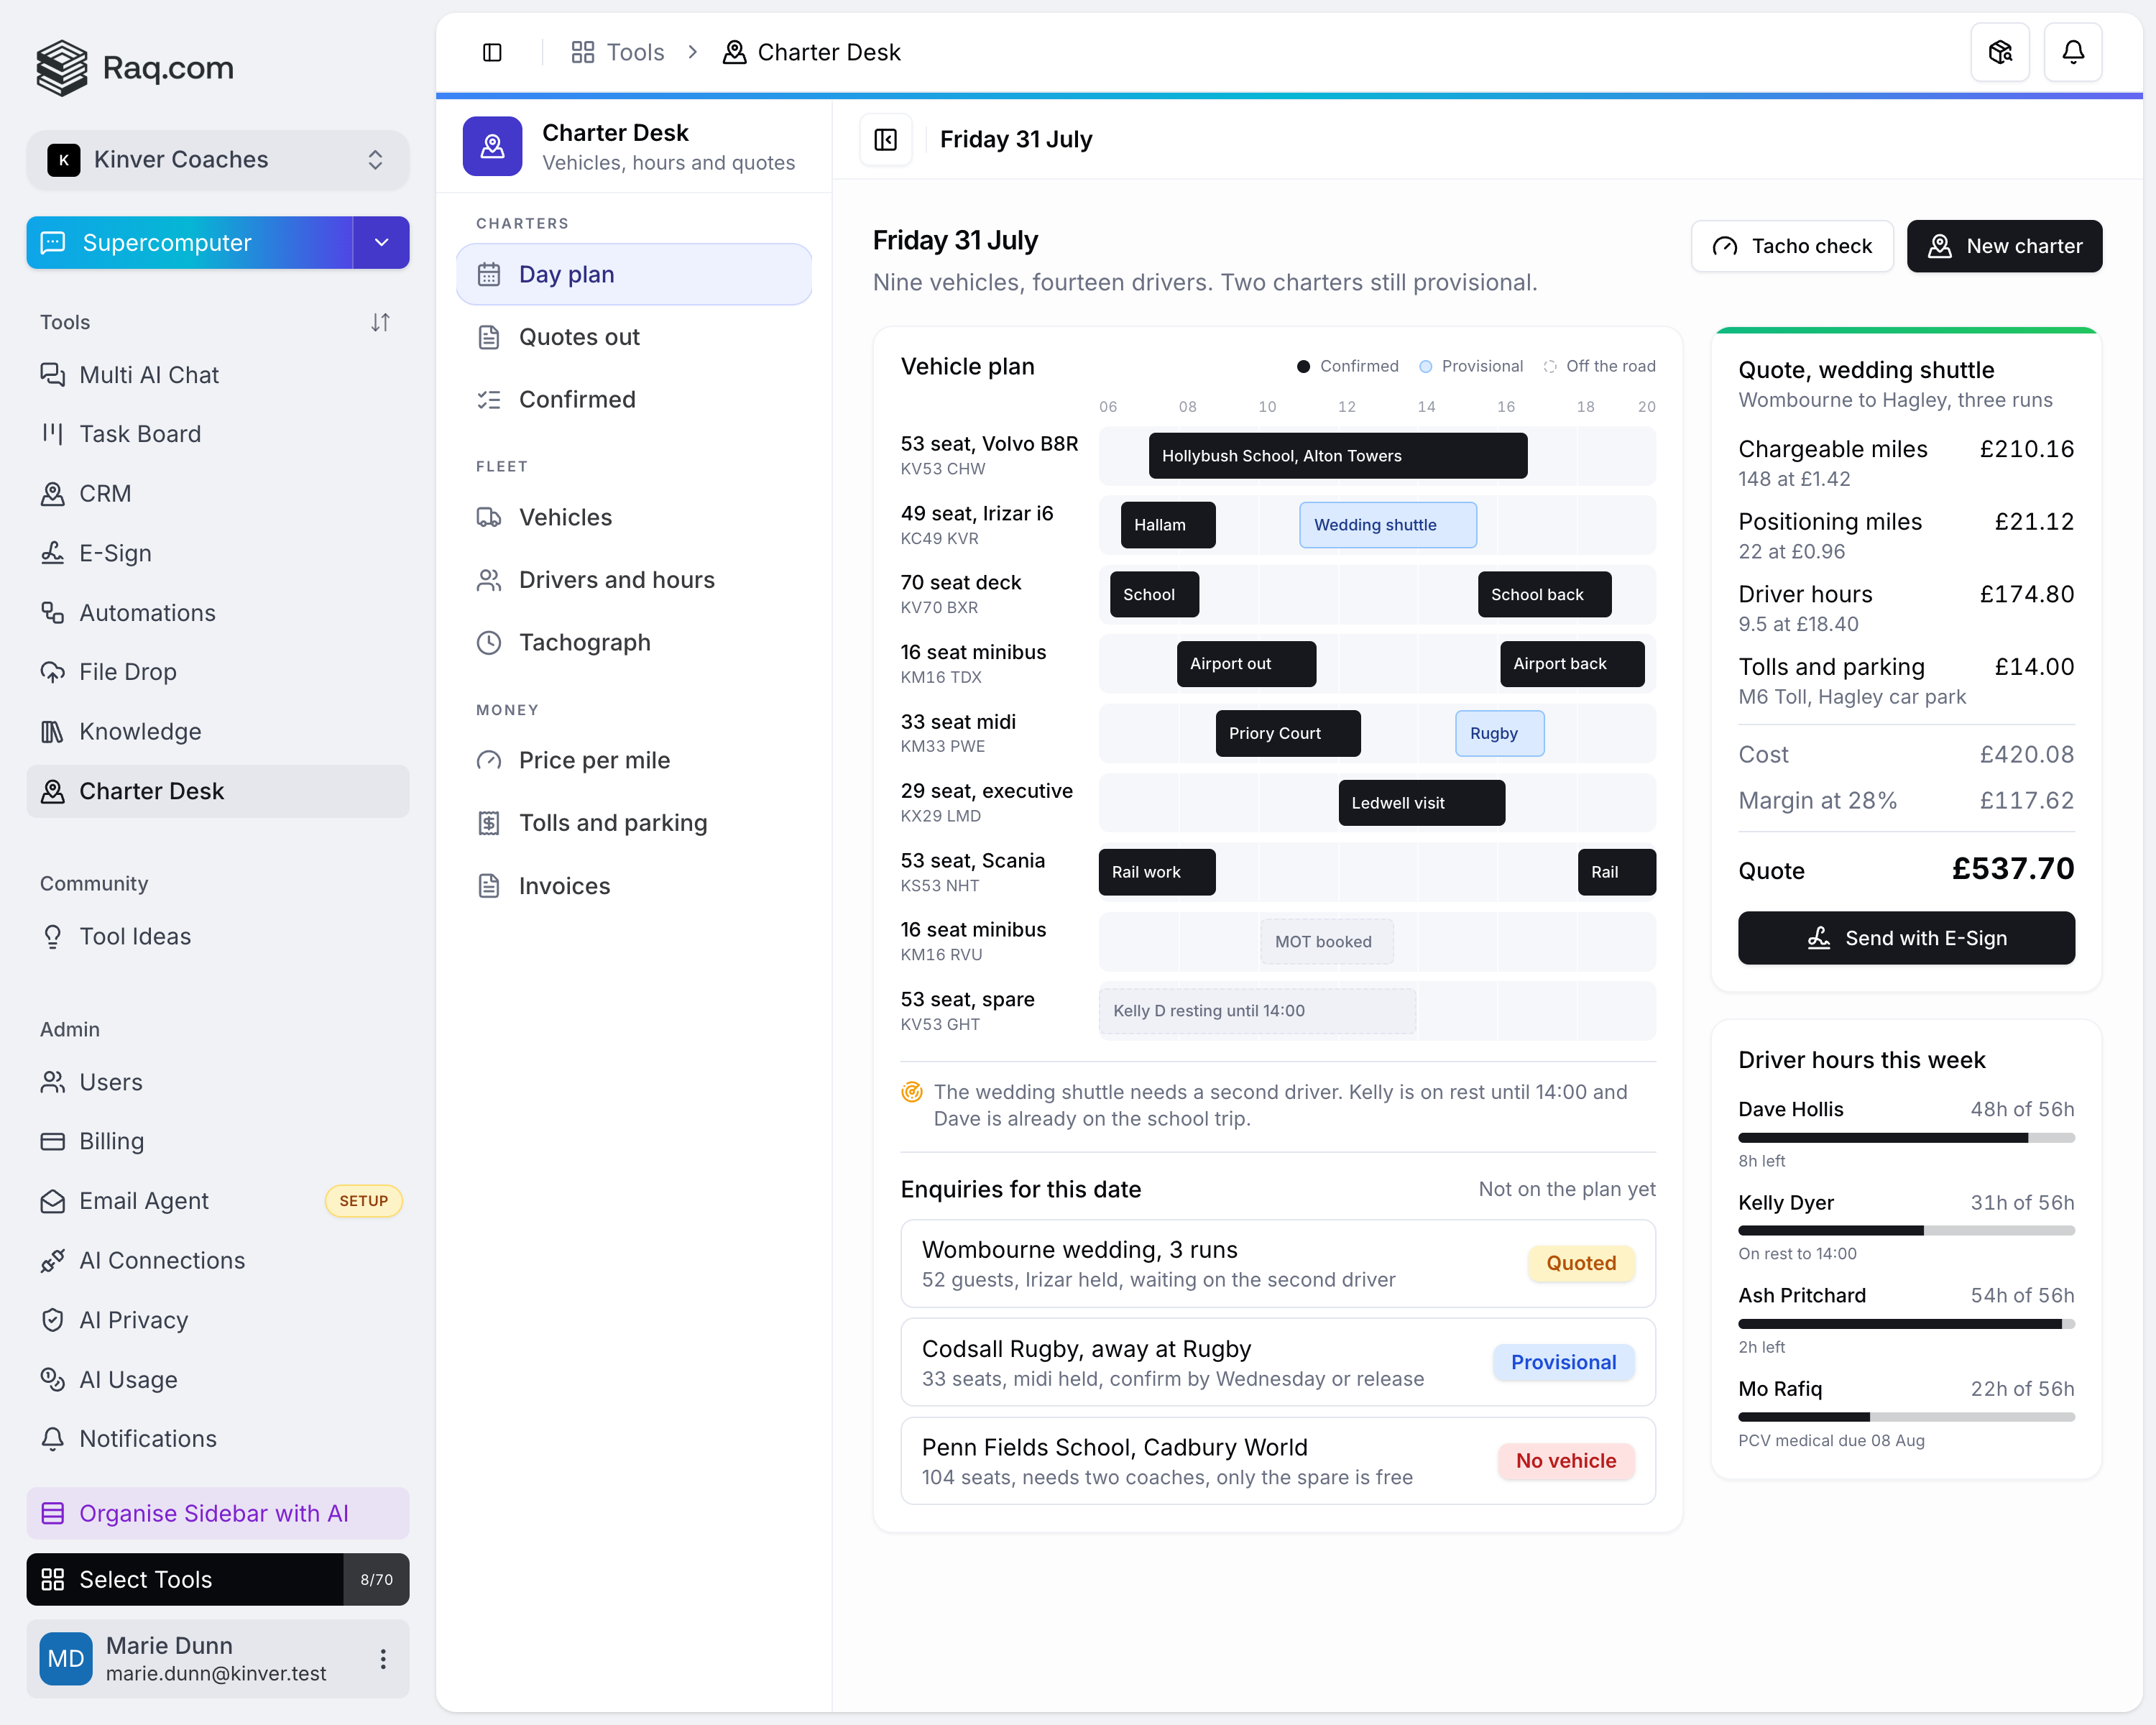The height and width of the screenshot is (1725, 2156).
Task: Open the E-Sign tool
Action: 217,553
